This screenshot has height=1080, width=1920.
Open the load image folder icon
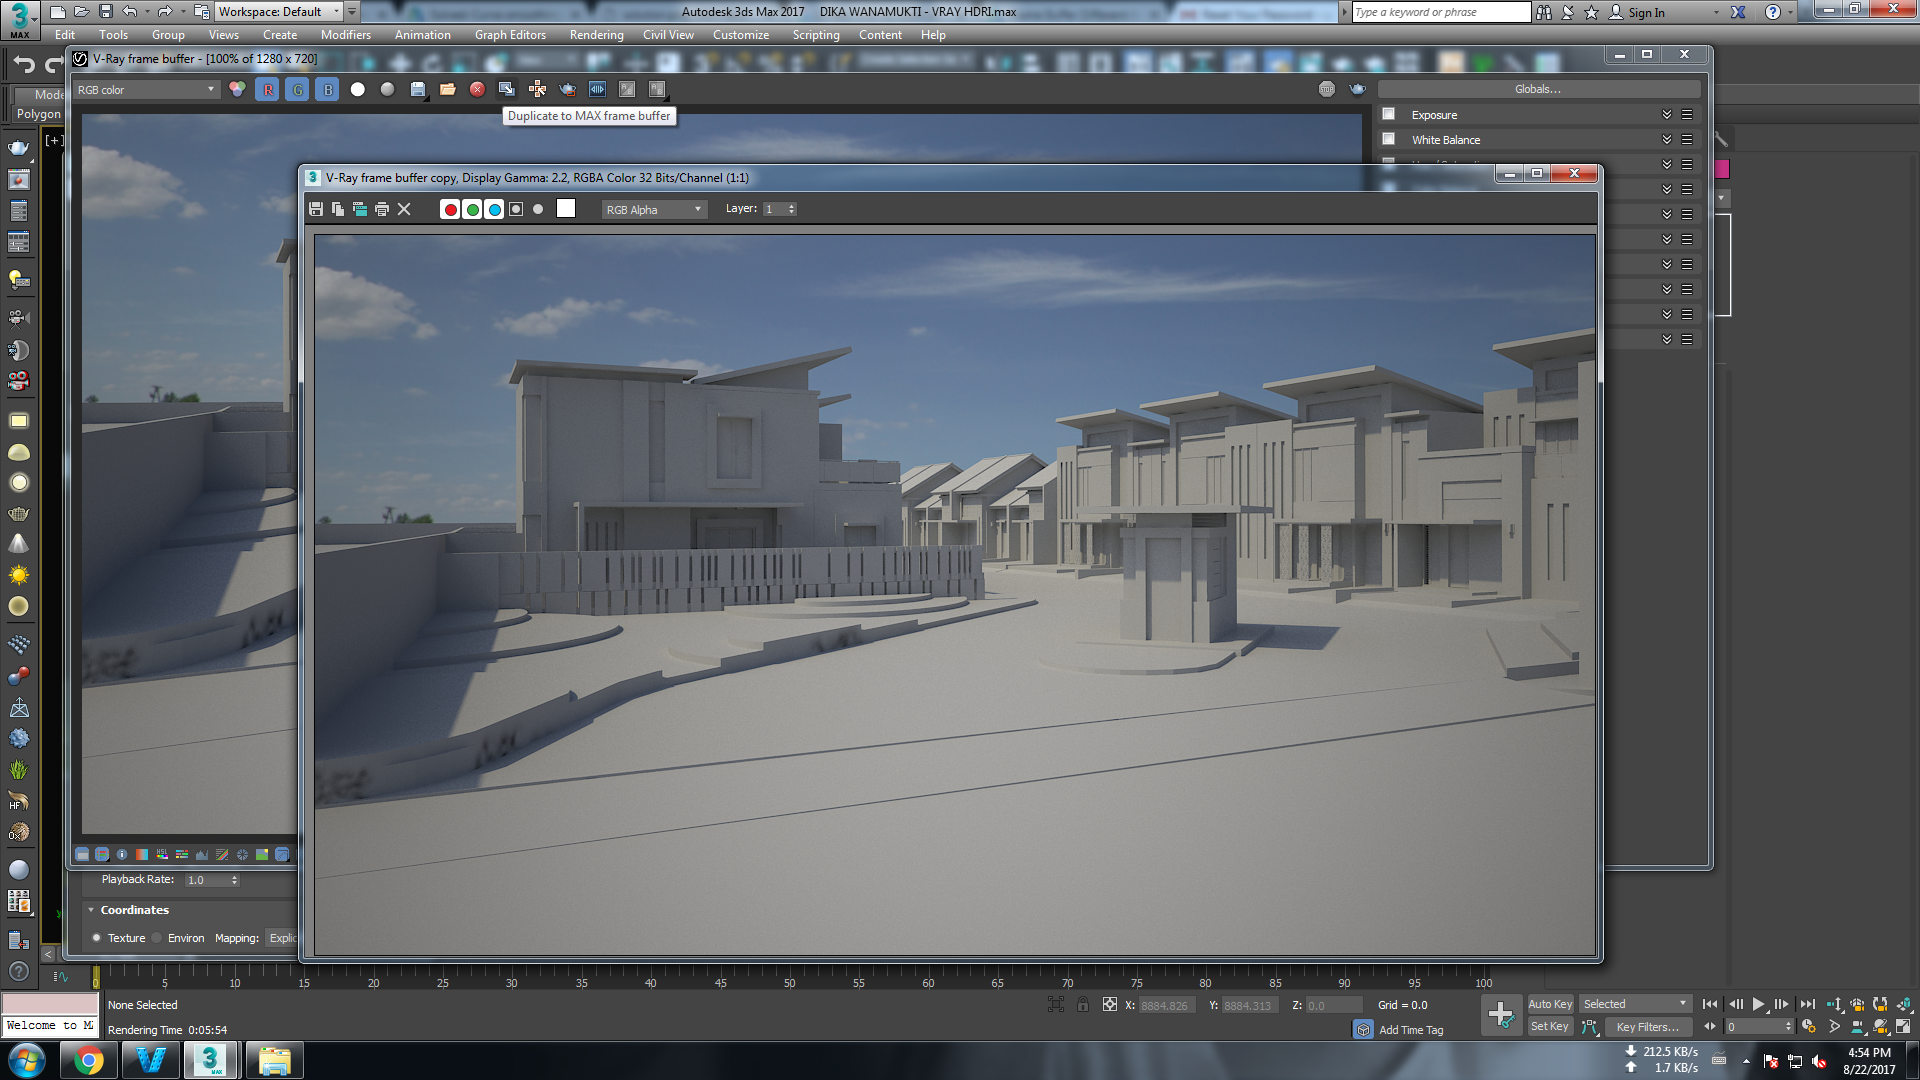click(448, 89)
